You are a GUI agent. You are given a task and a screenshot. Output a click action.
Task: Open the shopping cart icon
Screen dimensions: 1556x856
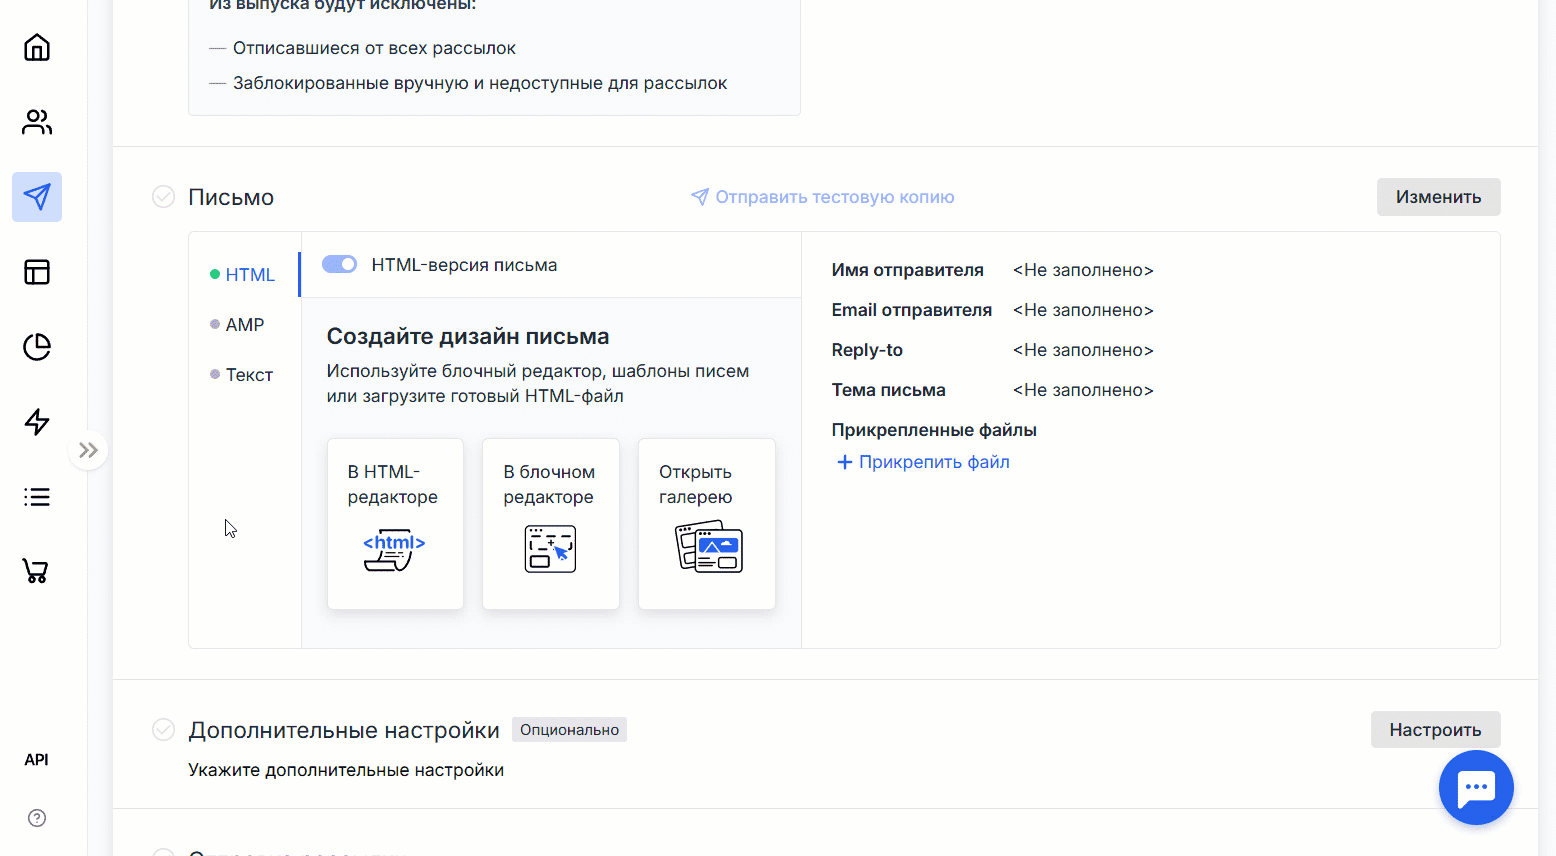[x=37, y=572]
